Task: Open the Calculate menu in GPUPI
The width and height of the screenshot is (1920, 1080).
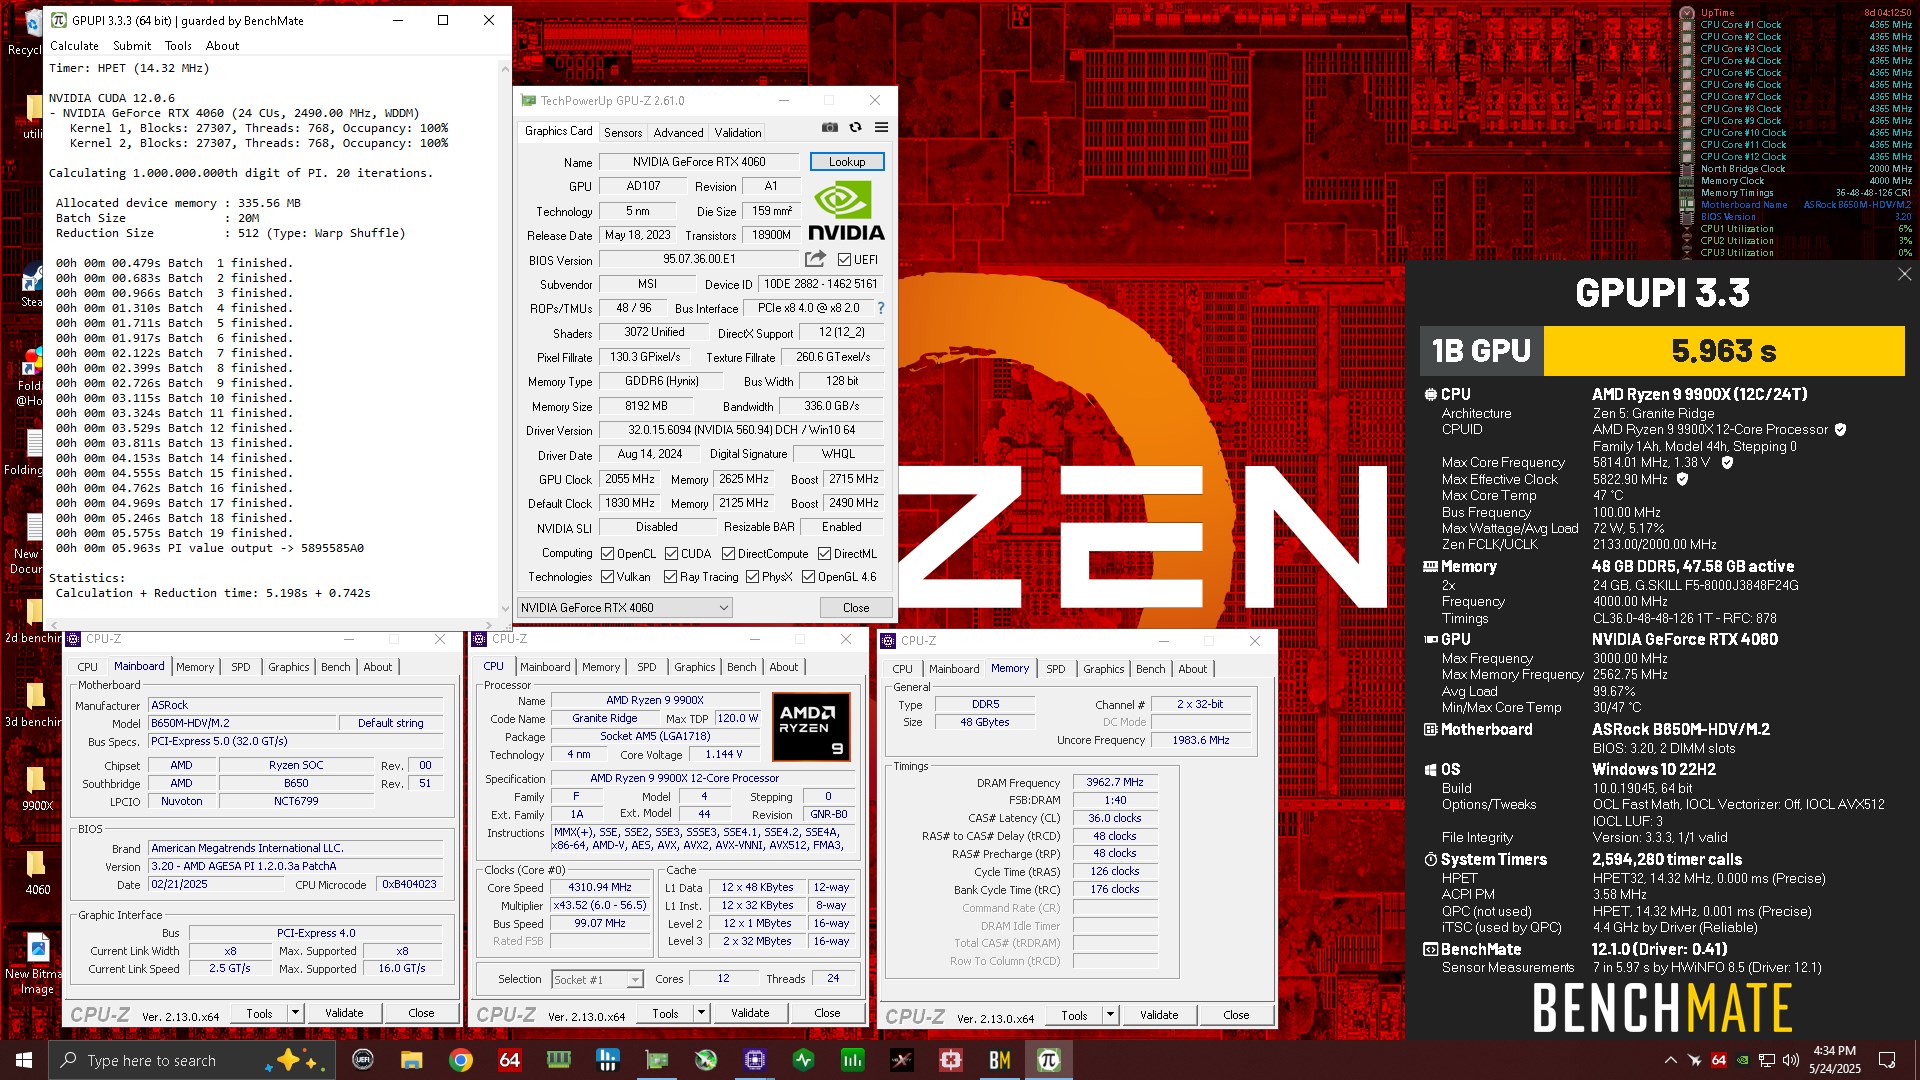Action: pyautogui.click(x=74, y=46)
